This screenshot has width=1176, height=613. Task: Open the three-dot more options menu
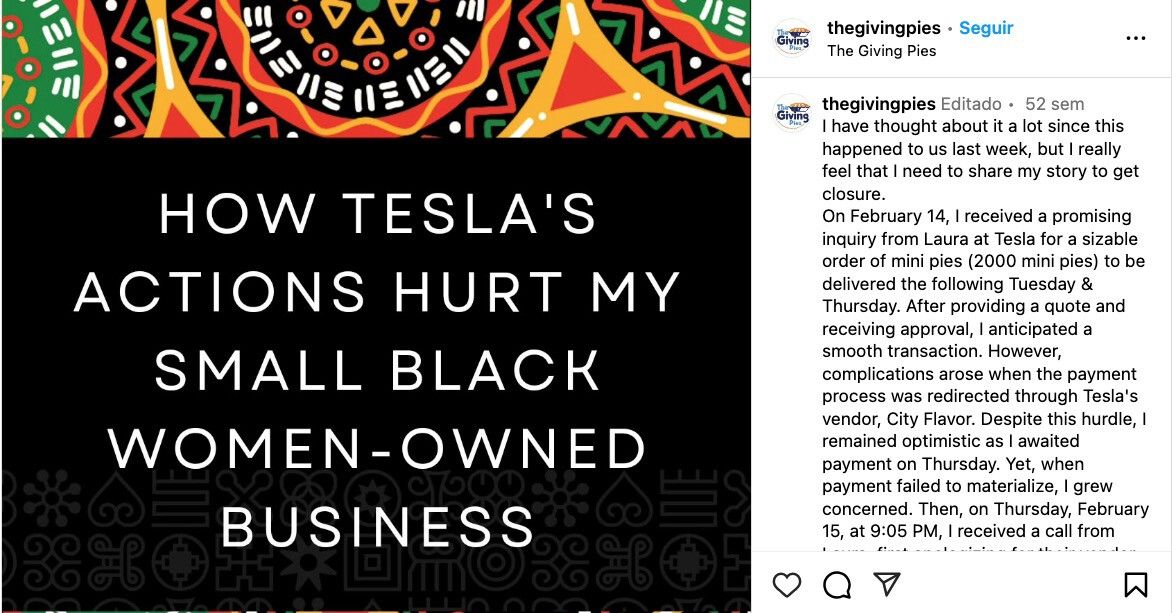pos(1136,39)
